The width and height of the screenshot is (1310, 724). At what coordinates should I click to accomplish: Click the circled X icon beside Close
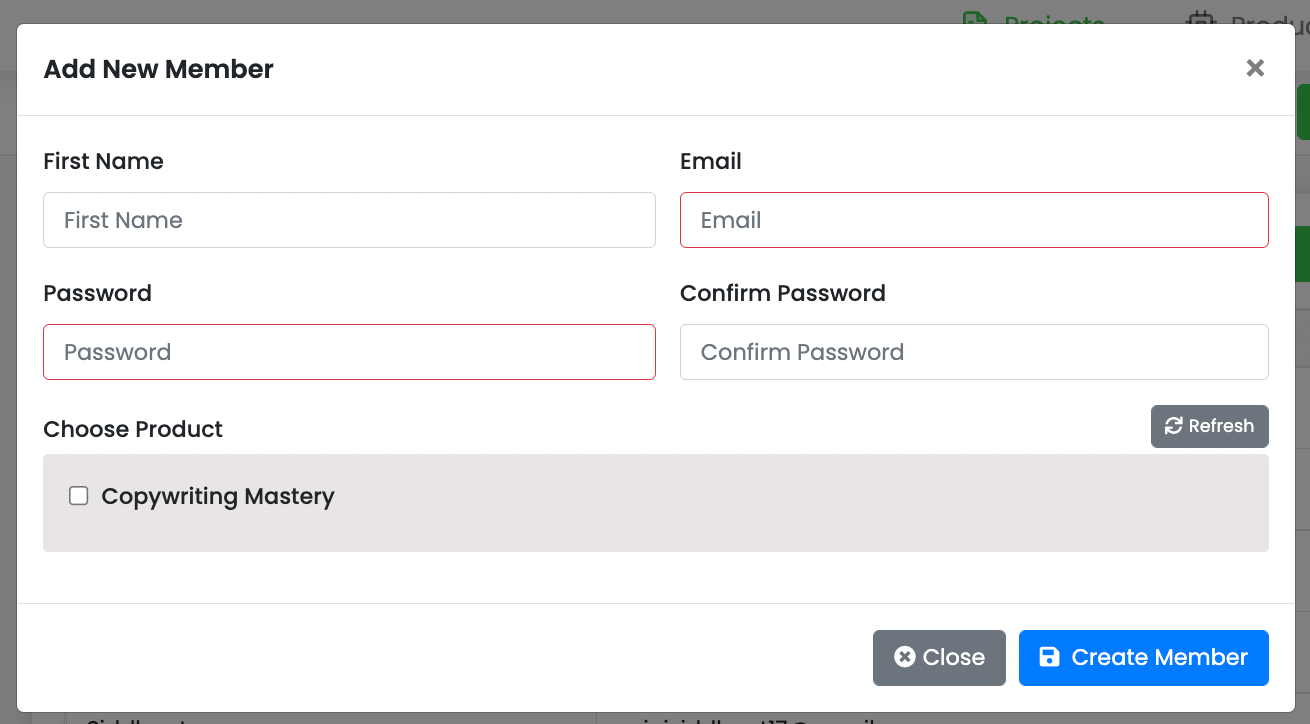[x=904, y=657]
